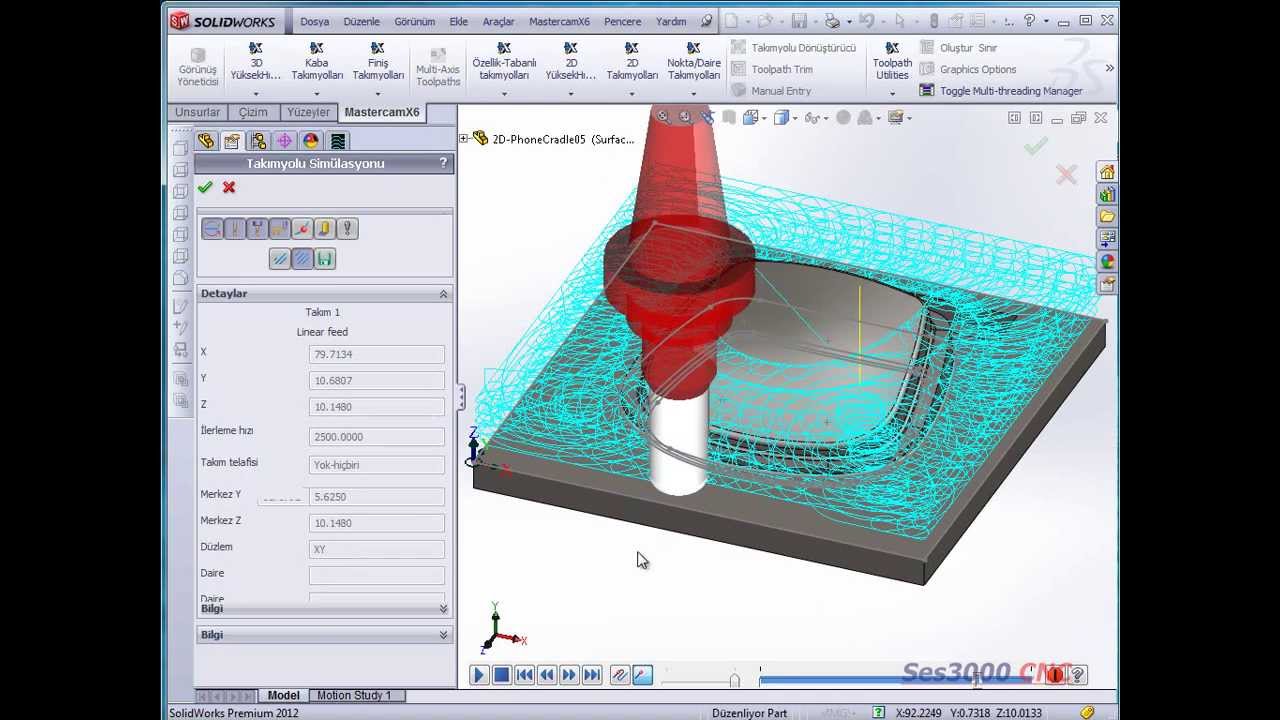The width and height of the screenshot is (1280, 720).
Task: Expand Finiş Takımyolları dropdown
Action: click(x=378, y=95)
